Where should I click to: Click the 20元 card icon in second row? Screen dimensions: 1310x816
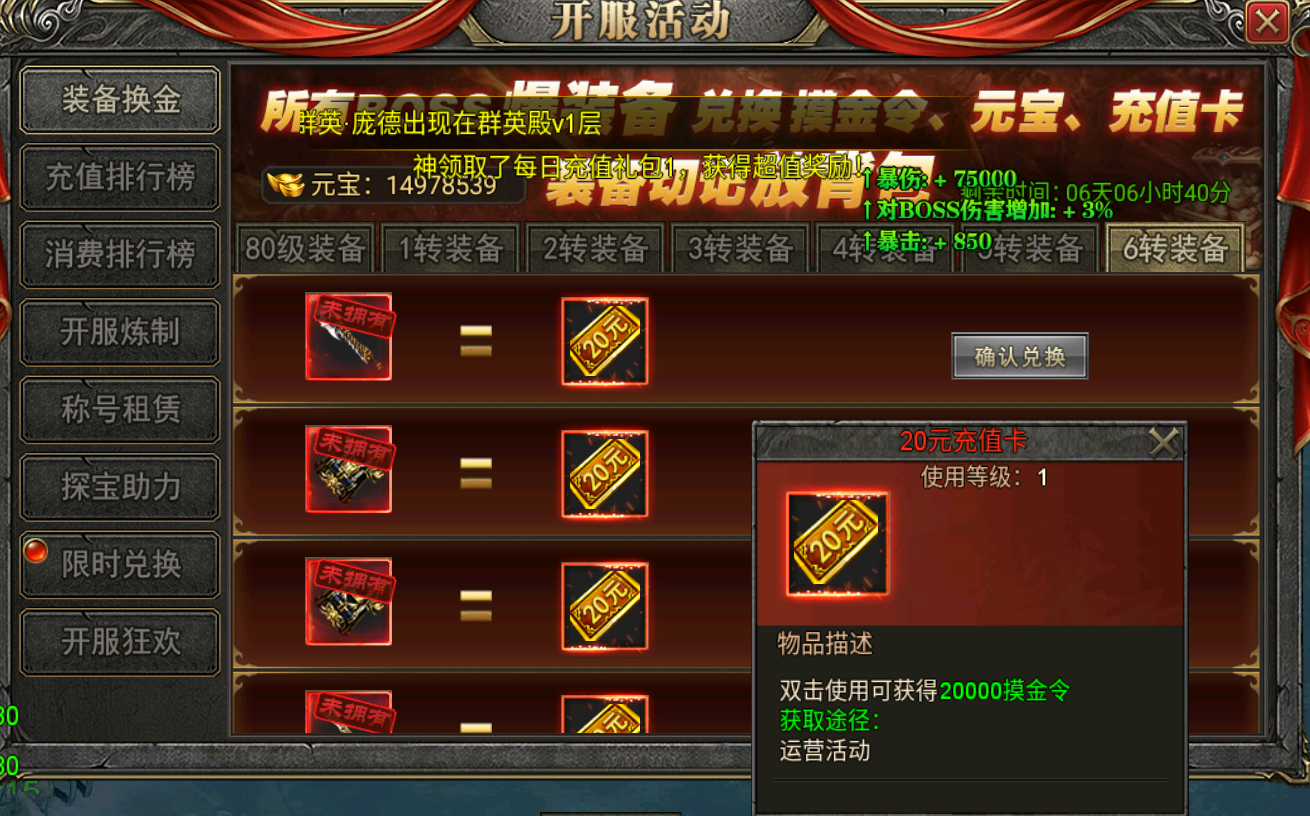coord(604,474)
